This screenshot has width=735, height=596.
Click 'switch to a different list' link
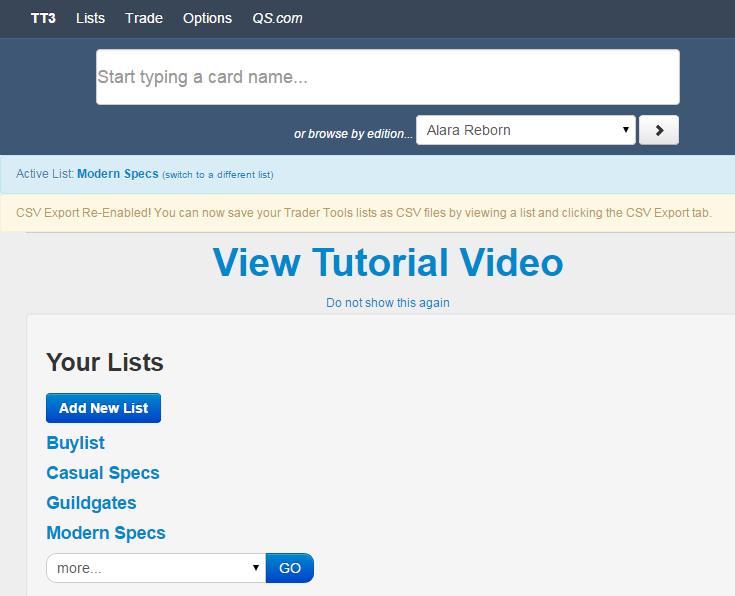[x=217, y=175]
